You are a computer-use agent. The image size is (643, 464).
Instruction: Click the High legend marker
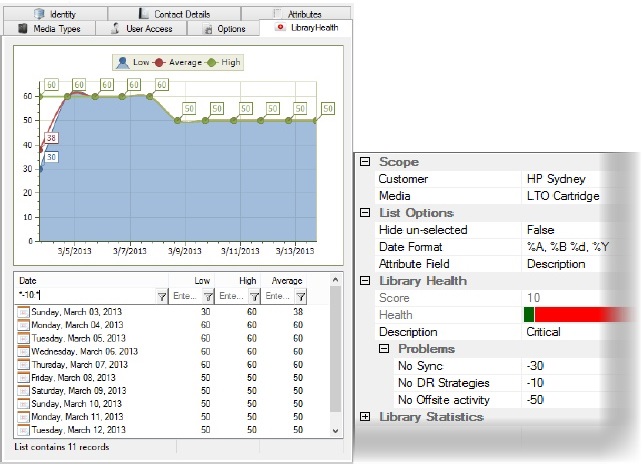coord(211,62)
